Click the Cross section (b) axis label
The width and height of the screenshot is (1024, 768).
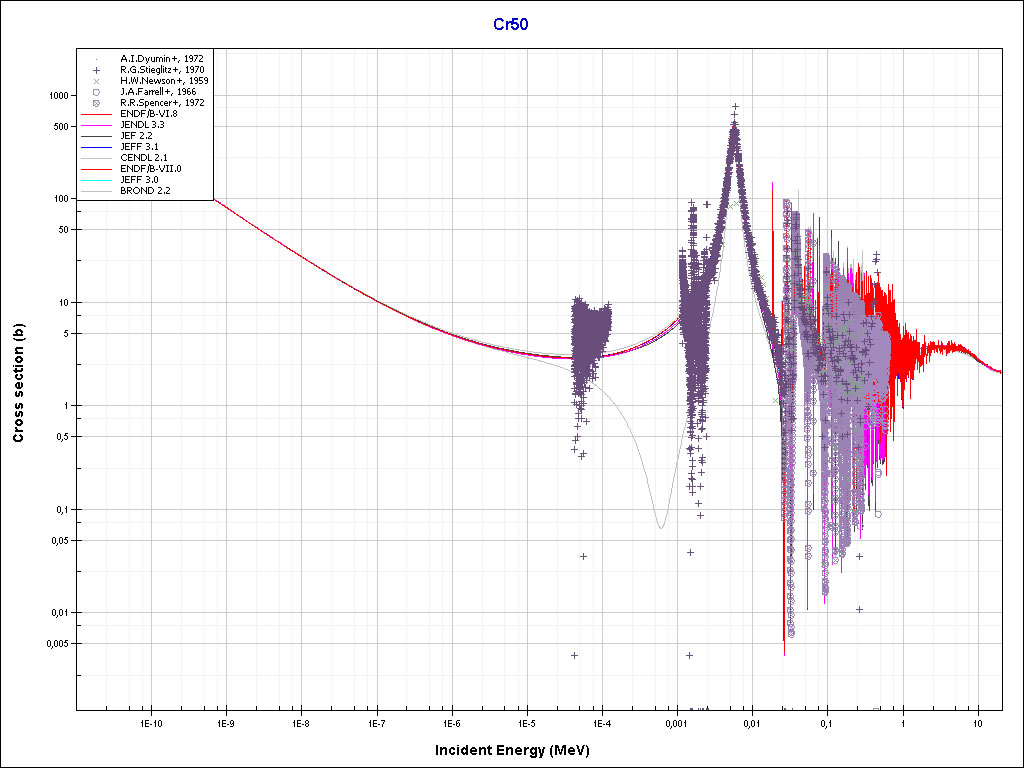click(x=18, y=383)
